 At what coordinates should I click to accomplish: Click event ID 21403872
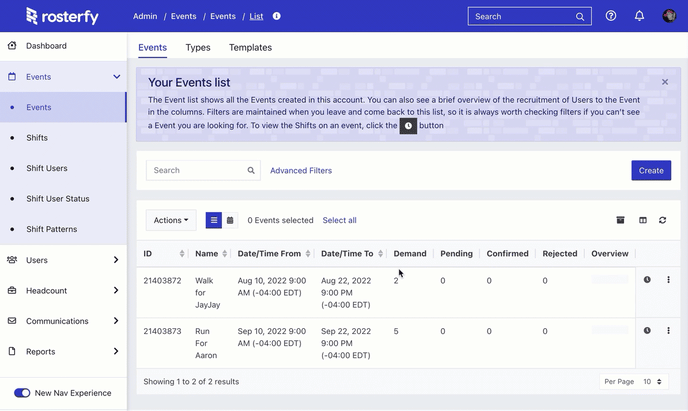162,281
